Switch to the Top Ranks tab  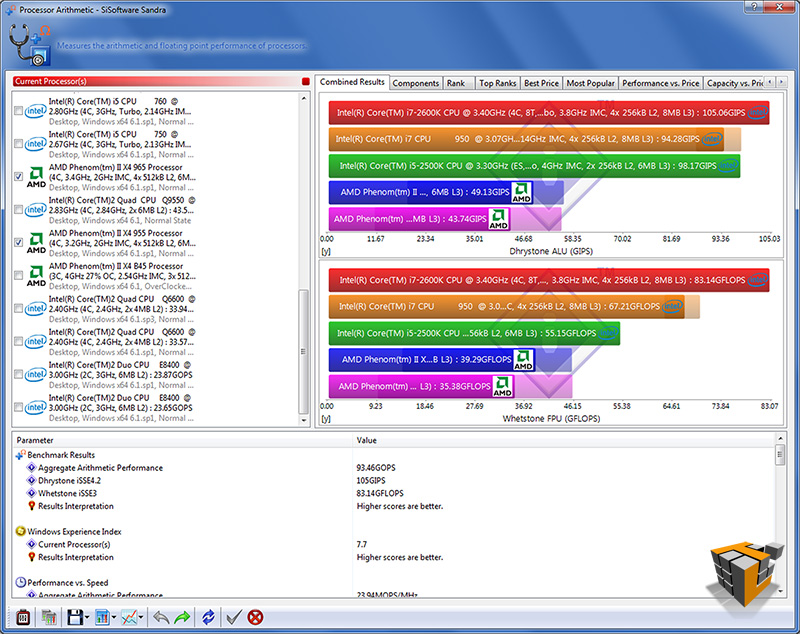497,83
